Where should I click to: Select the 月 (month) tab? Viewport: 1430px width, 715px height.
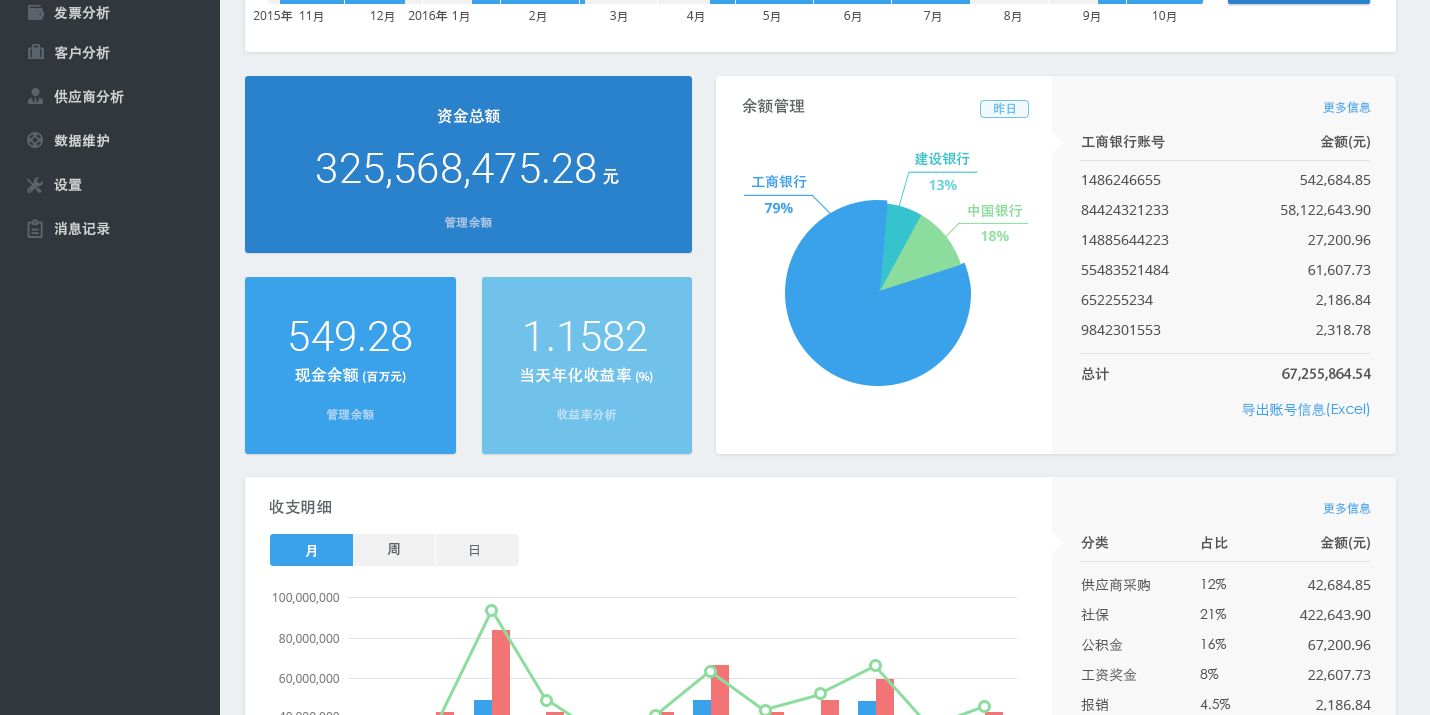point(311,549)
